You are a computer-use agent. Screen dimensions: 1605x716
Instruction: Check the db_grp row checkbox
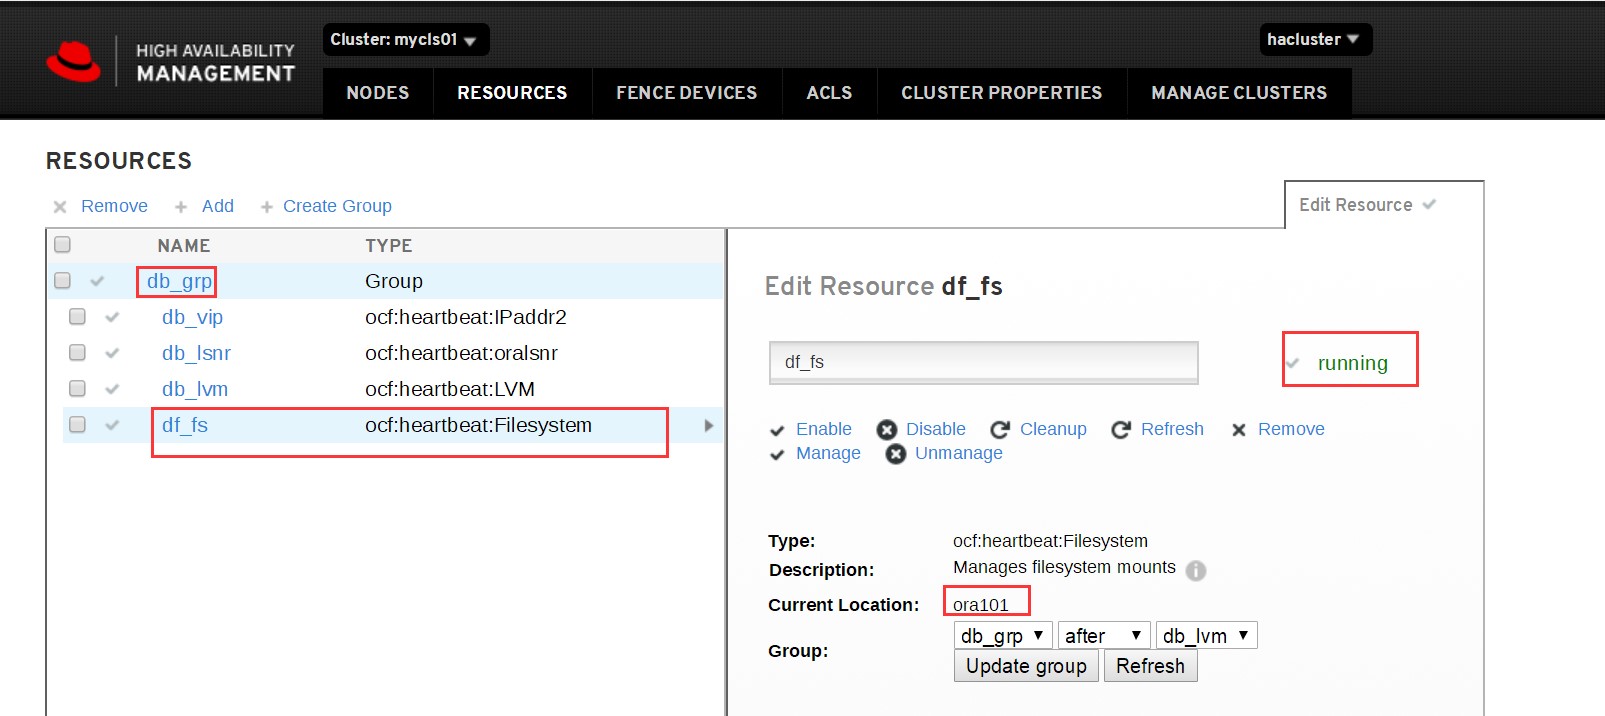tap(62, 281)
